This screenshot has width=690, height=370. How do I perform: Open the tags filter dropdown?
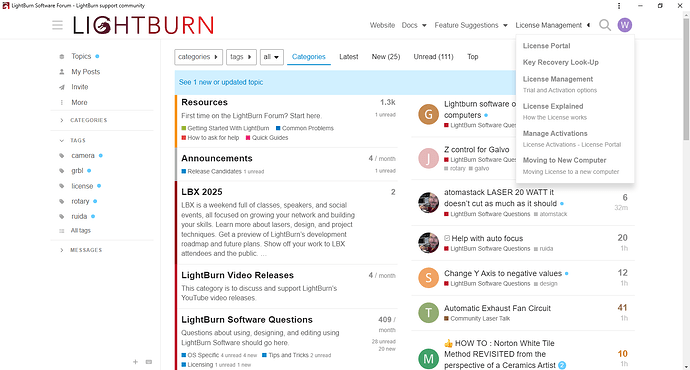241,57
